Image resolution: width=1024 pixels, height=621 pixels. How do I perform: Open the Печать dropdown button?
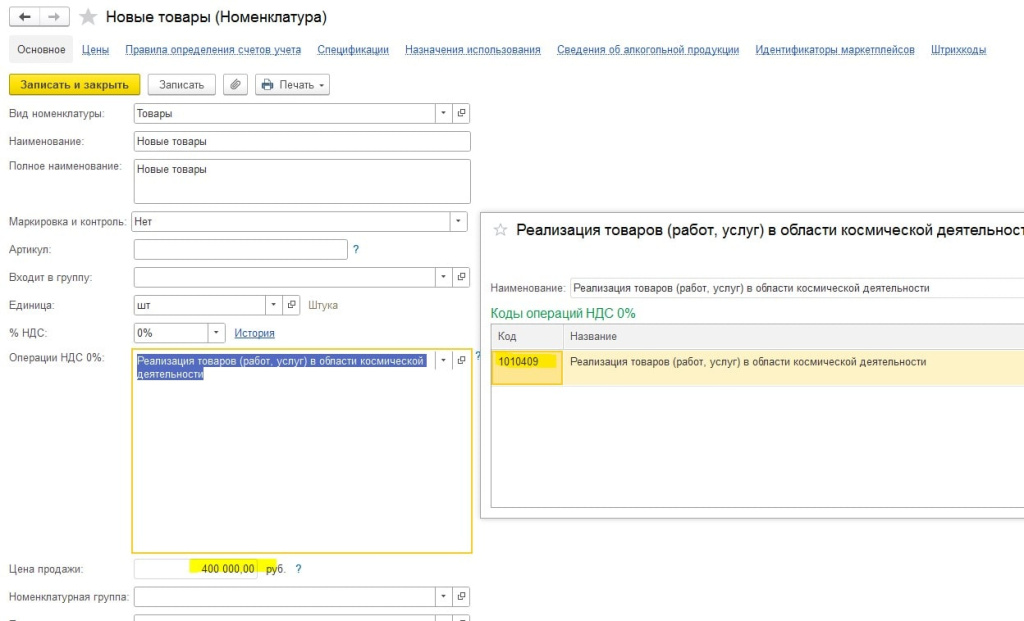(x=293, y=85)
